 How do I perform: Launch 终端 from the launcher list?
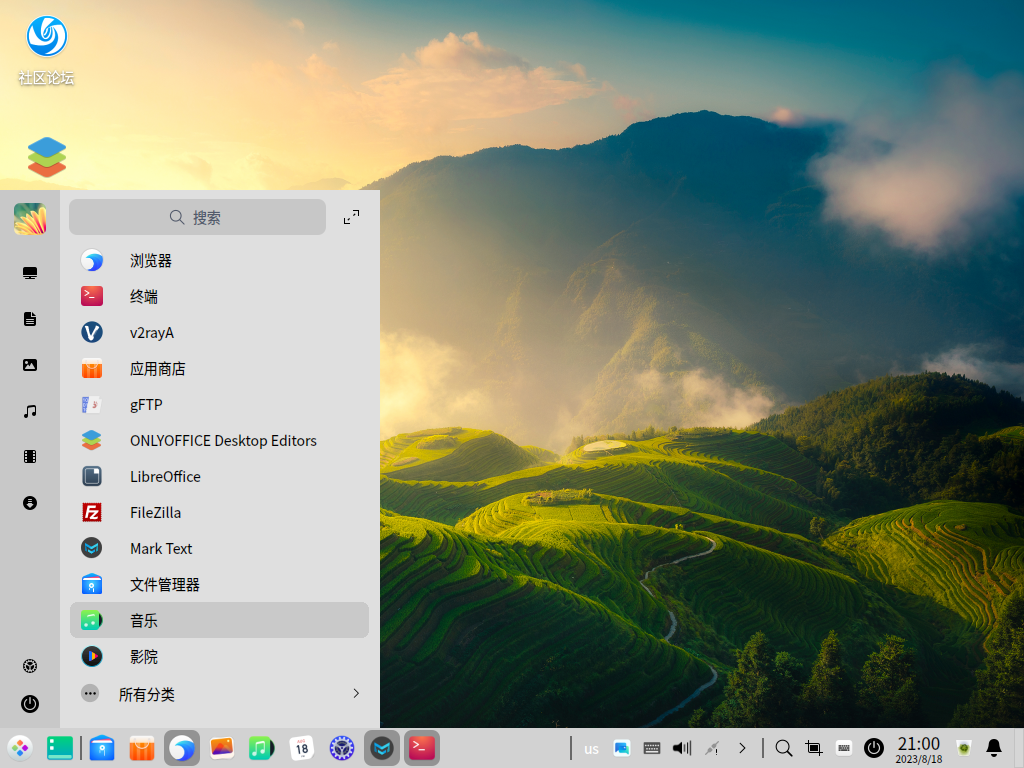coord(219,296)
